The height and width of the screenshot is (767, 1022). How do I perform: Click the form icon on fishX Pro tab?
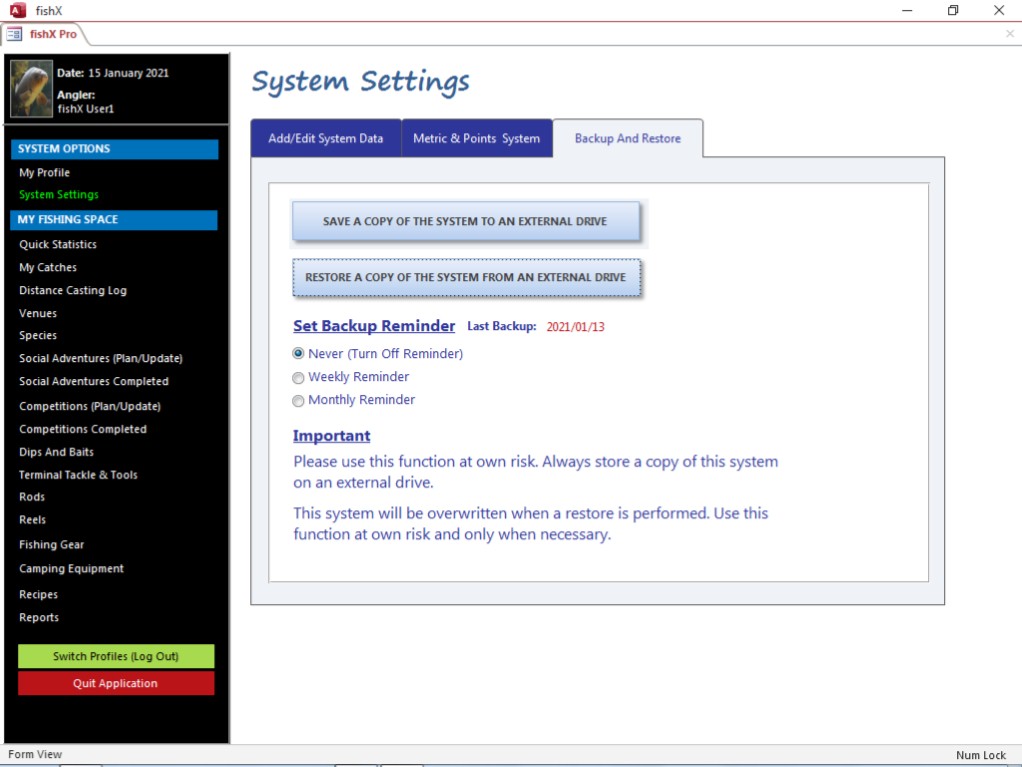click(15, 34)
